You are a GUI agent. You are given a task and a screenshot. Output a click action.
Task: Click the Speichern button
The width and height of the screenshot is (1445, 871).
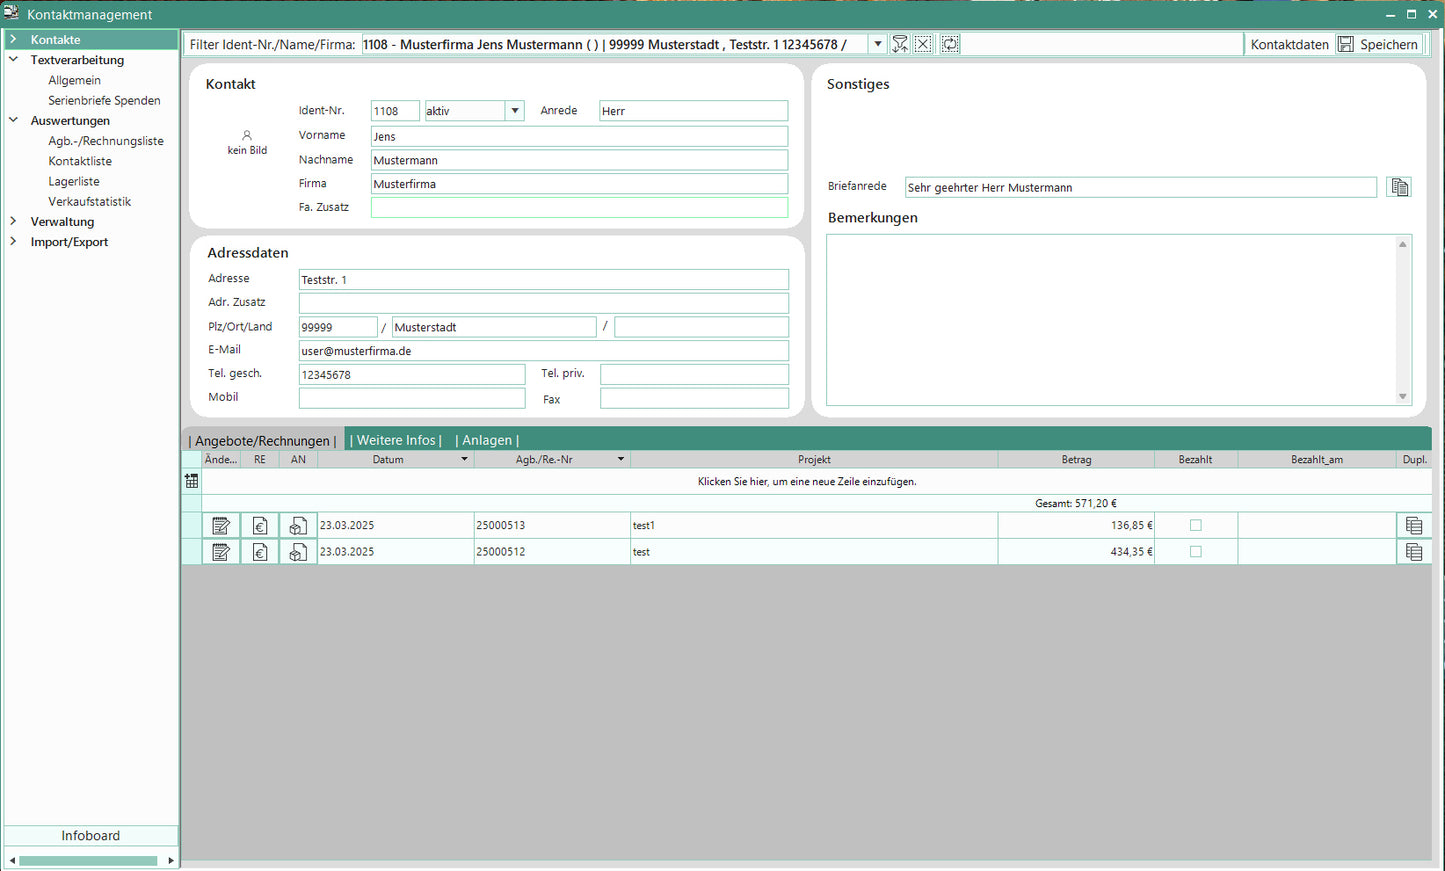(x=1379, y=44)
